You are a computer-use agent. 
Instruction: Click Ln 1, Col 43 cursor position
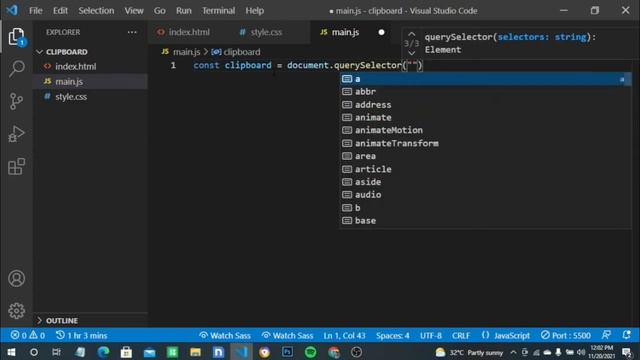point(344,336)
